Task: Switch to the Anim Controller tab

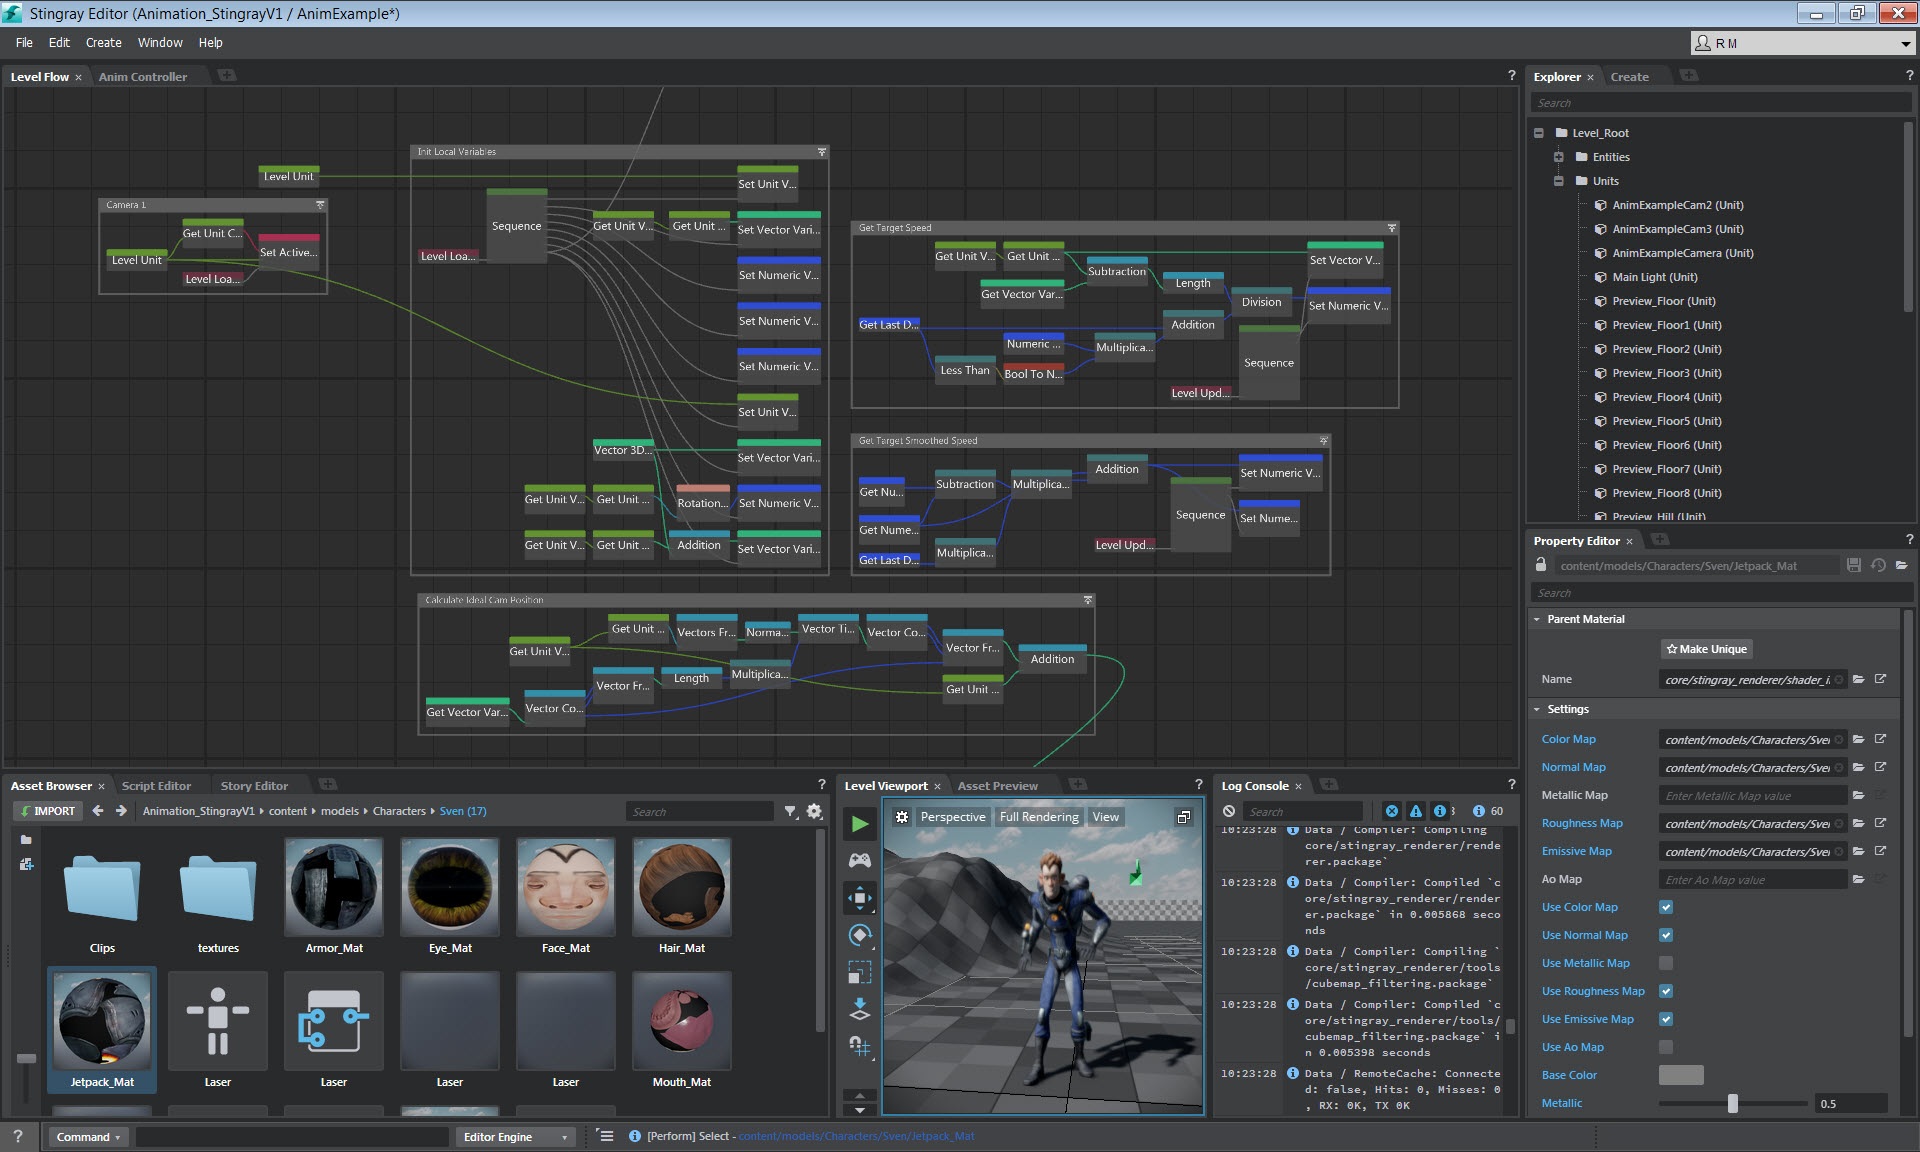Action: pos(142,77)
